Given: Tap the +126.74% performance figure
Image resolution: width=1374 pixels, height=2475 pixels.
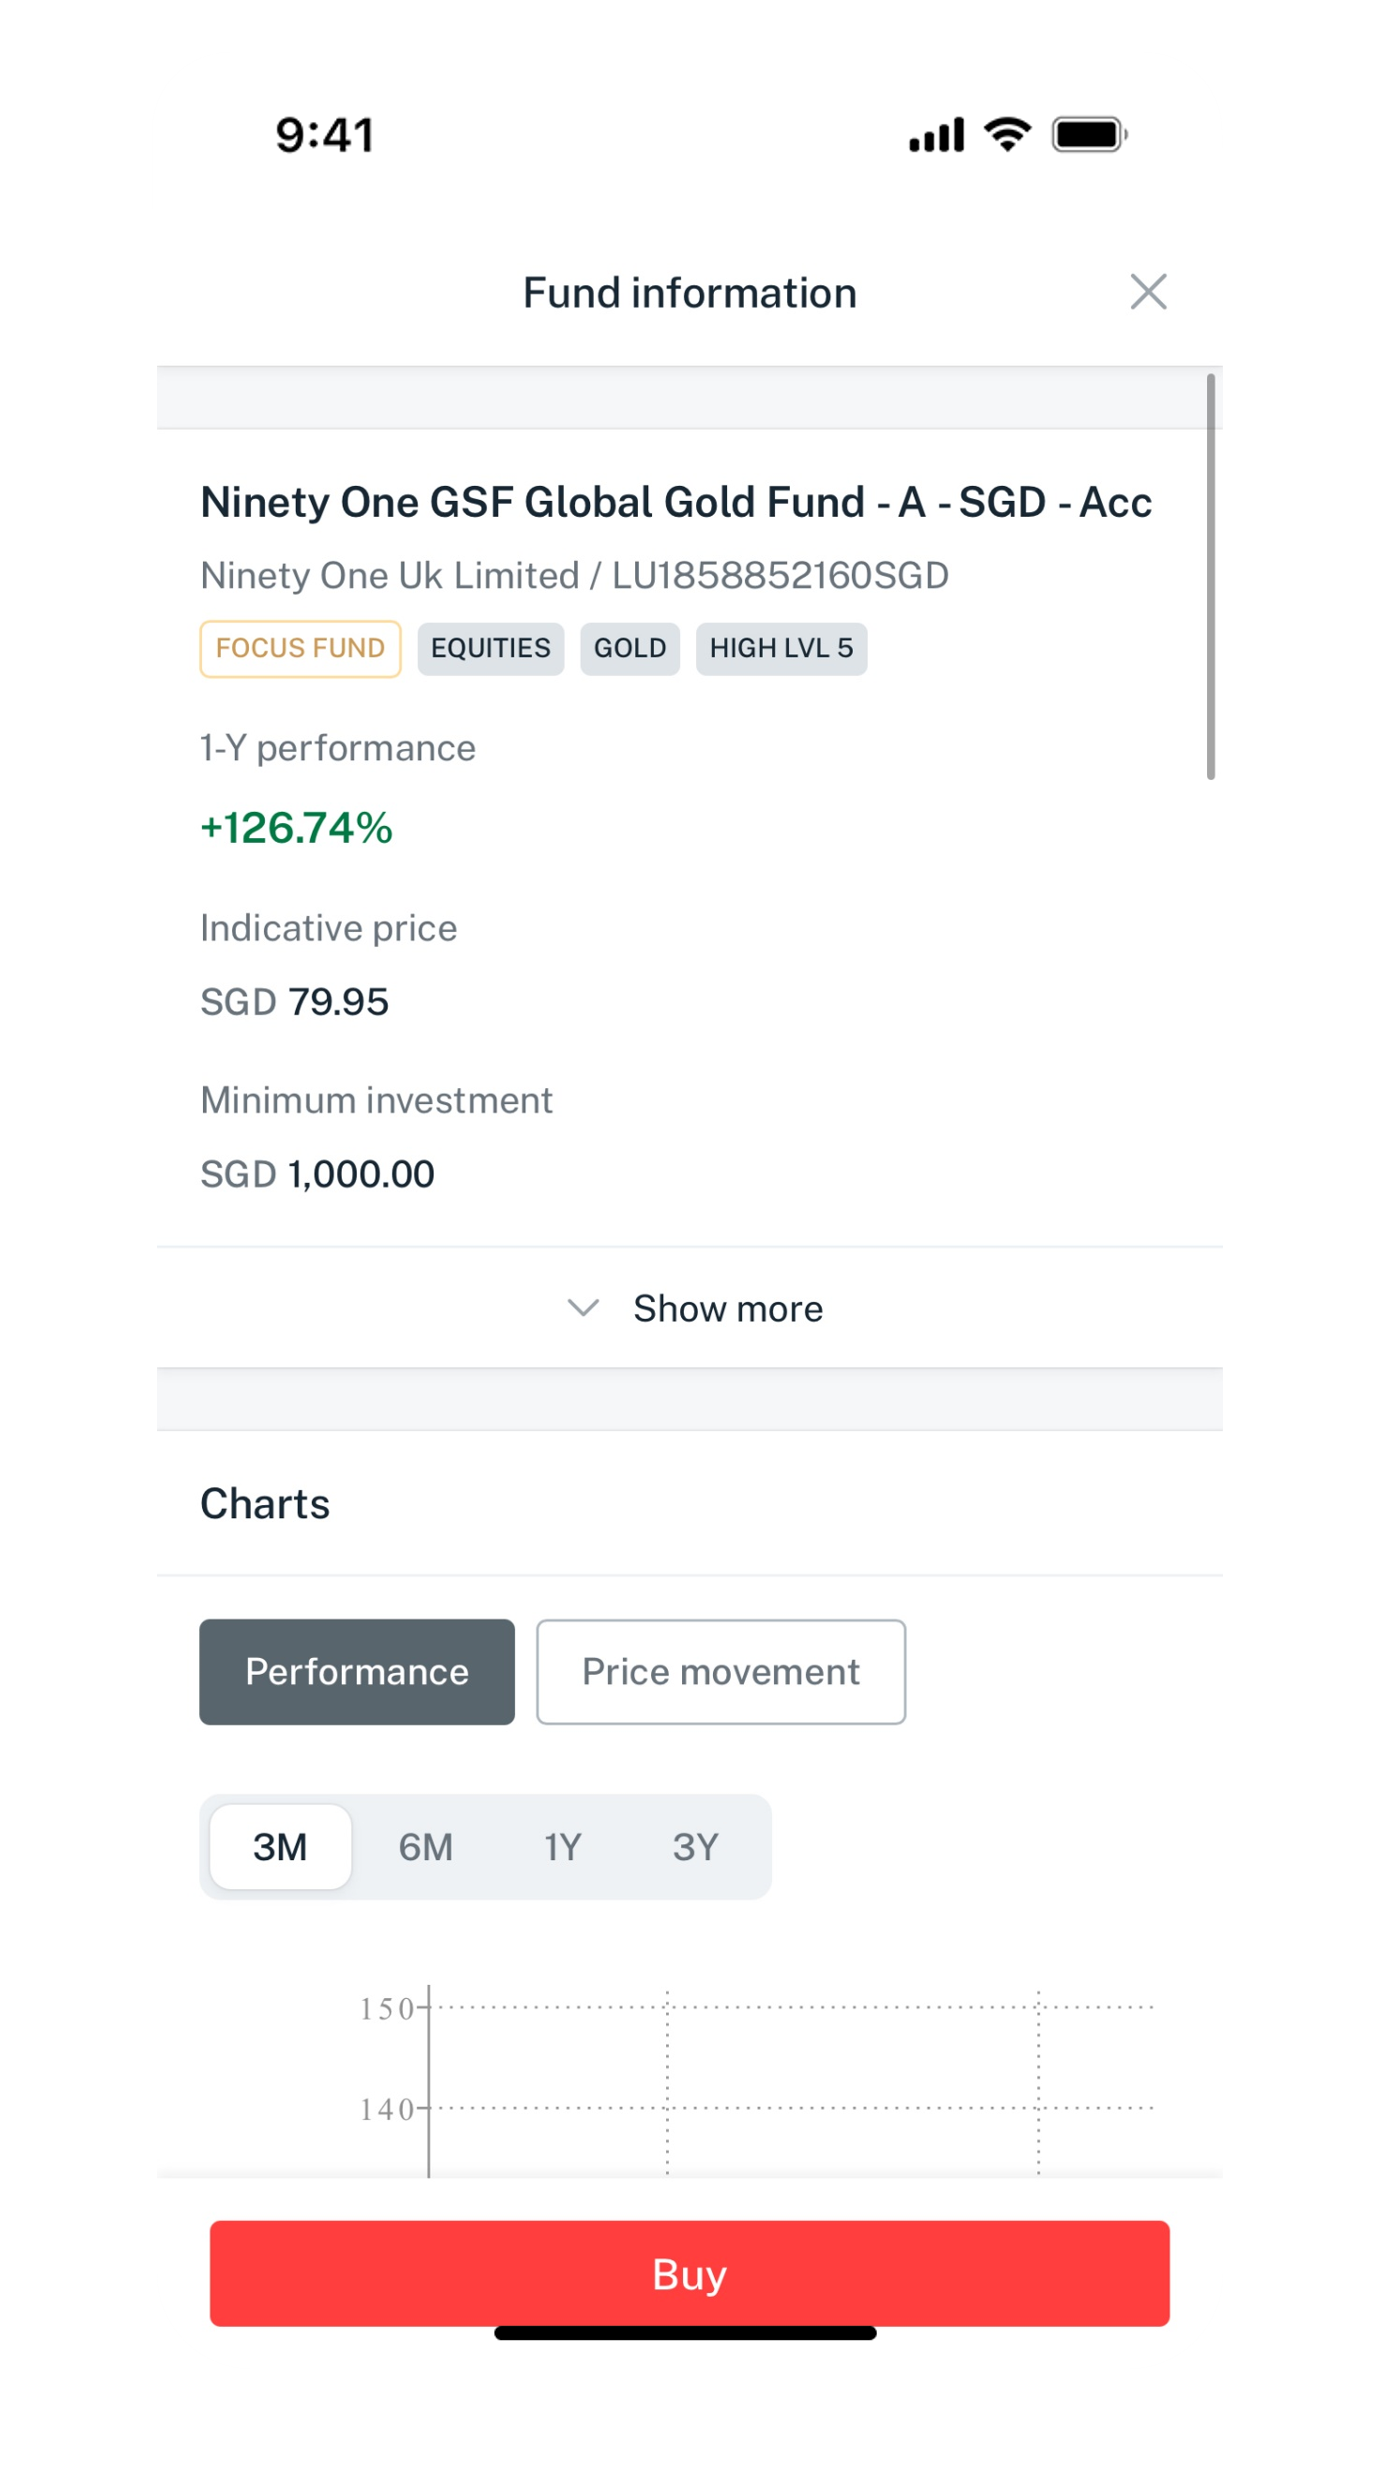Looking at the screenshot, I should pos(296,828).
